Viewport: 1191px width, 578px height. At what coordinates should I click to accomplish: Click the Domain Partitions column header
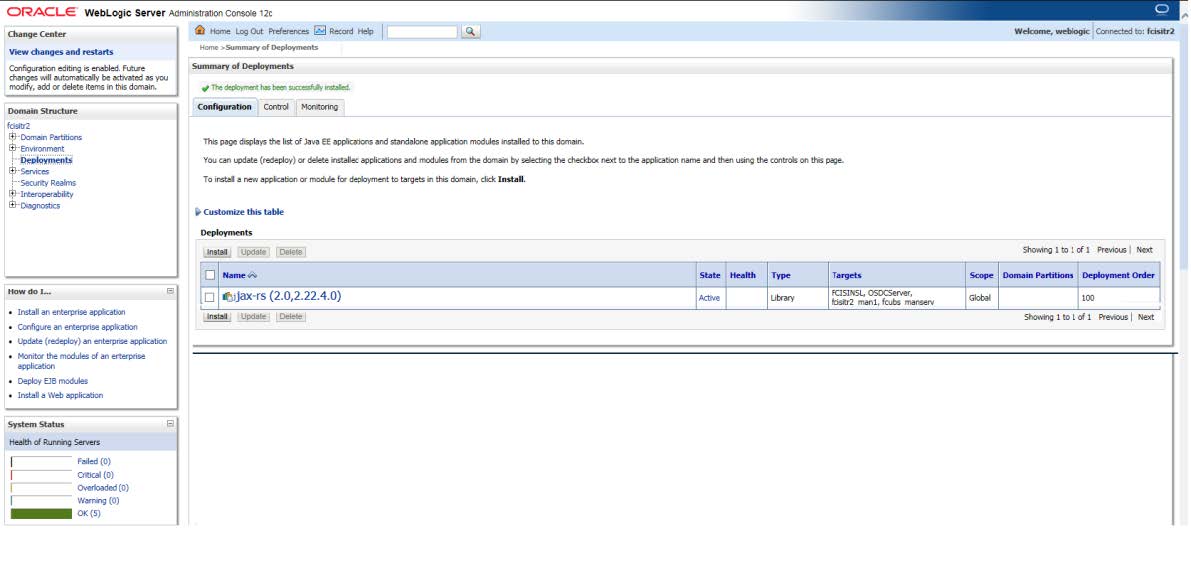tap(1038, 275)
